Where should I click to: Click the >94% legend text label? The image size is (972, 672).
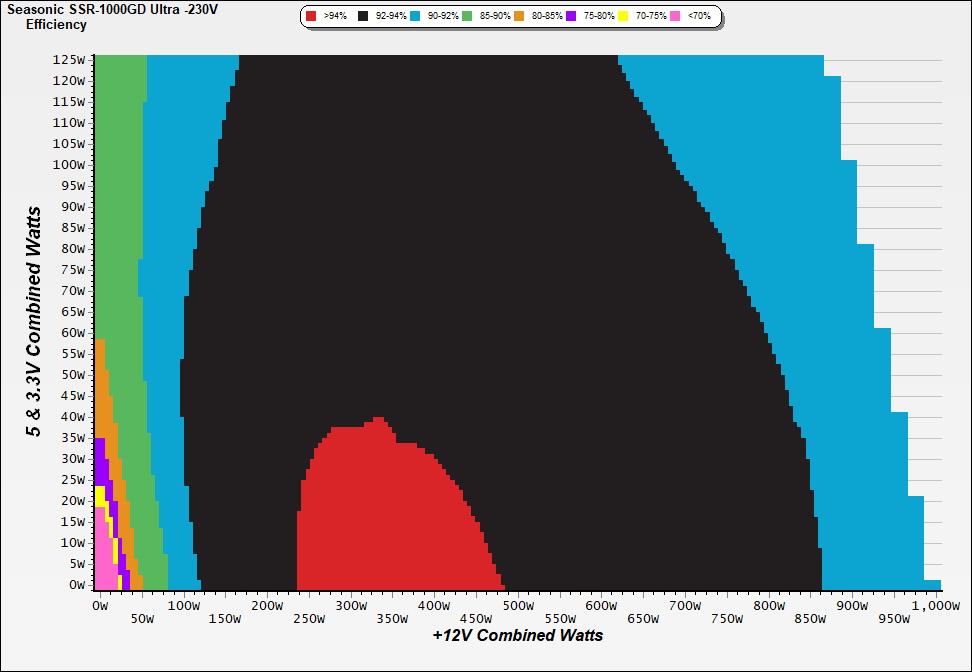pyautogui.click(x=335, y=17)
